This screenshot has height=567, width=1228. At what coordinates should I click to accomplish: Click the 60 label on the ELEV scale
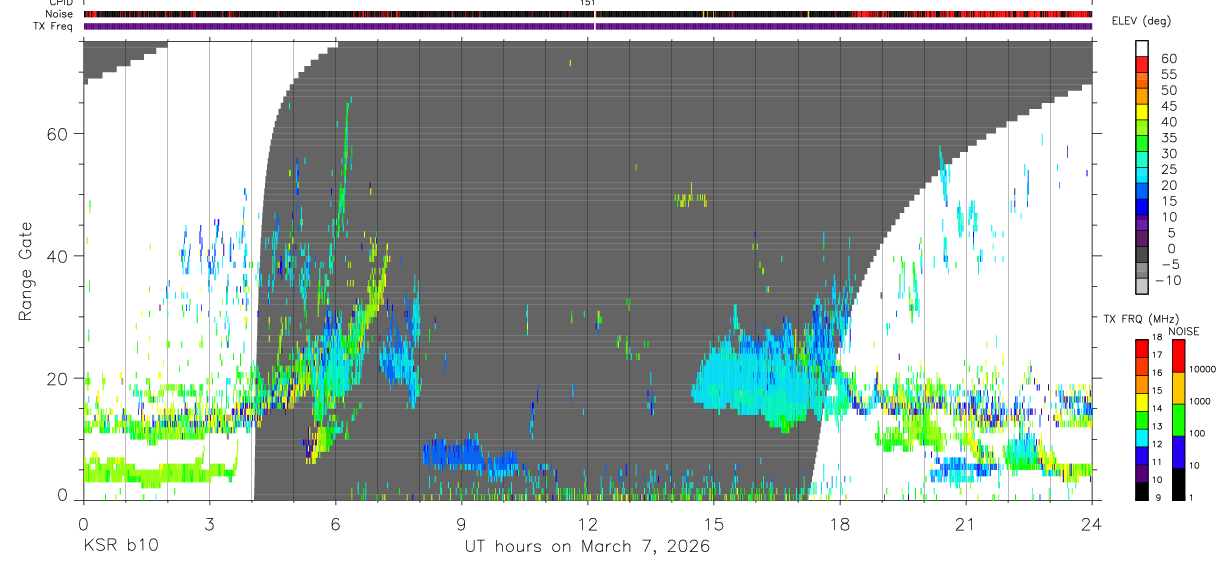click(1168, 59)
